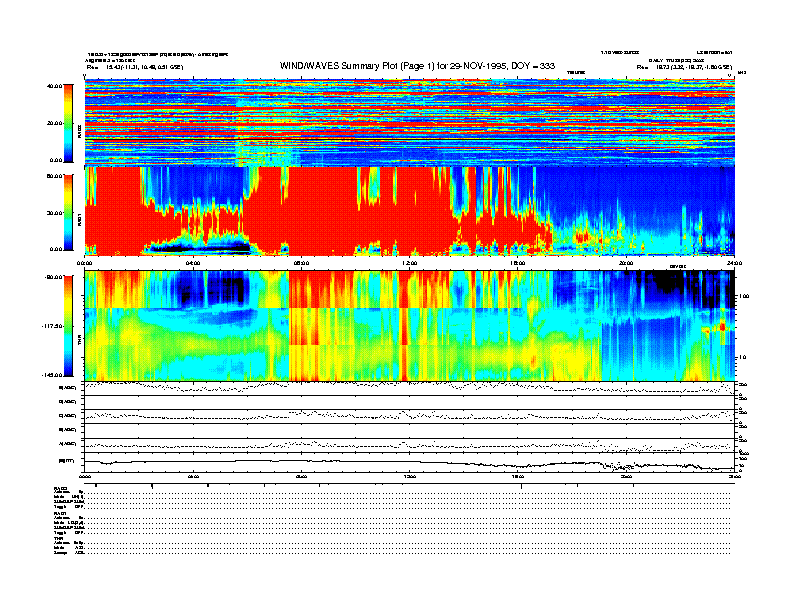Image resolution: width=792 pixels, height=612 pixels.
Task: Click the 04:00 tick label under RAD1 panel
Action: pos(193,263)
